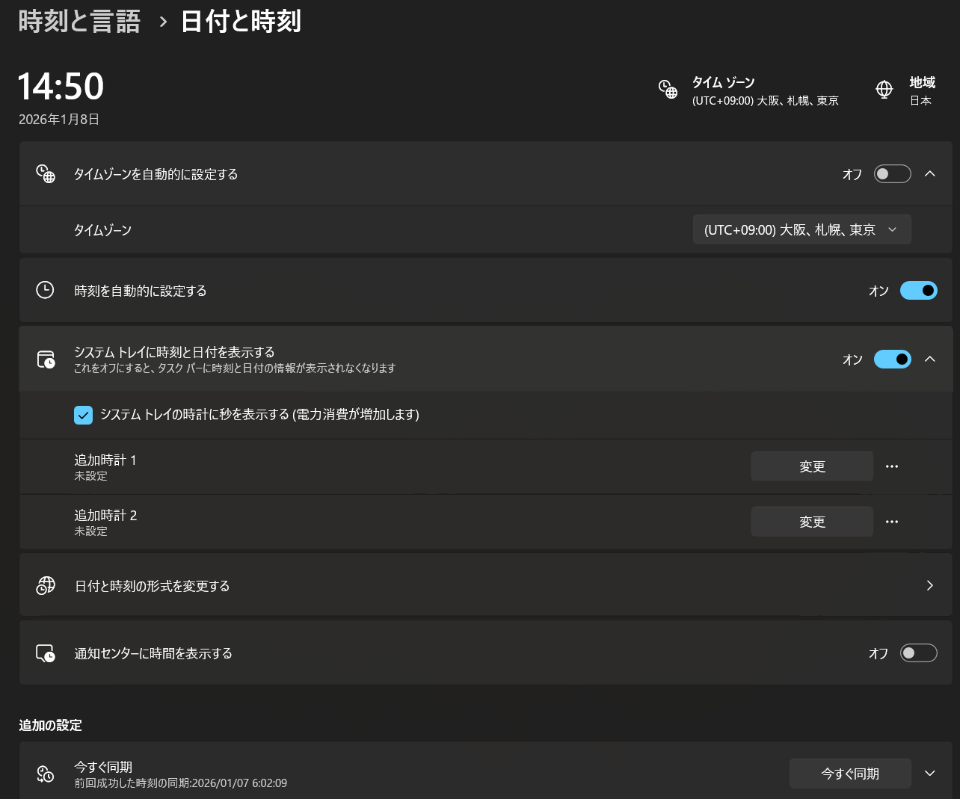This screenshot has width=960, height=799.
Task: Open more options for 追加時計 2
Action: point(892,522)
